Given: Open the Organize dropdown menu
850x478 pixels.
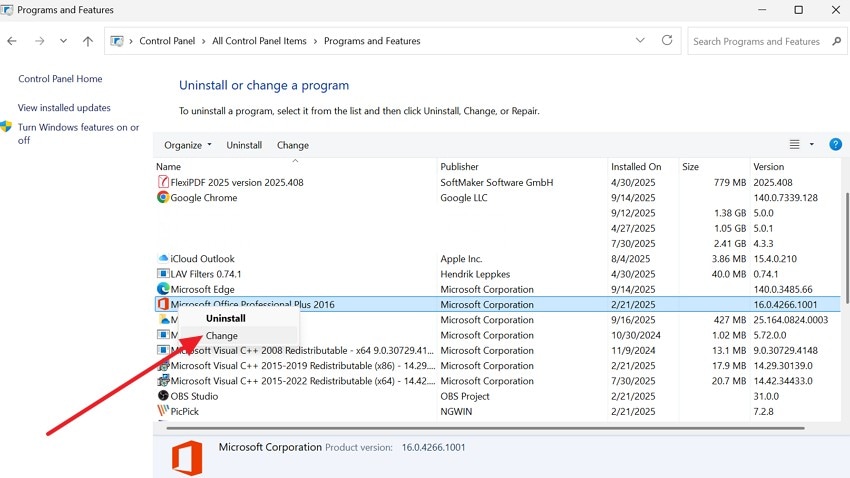Looking at the screenshot, I should click(188, 145).
